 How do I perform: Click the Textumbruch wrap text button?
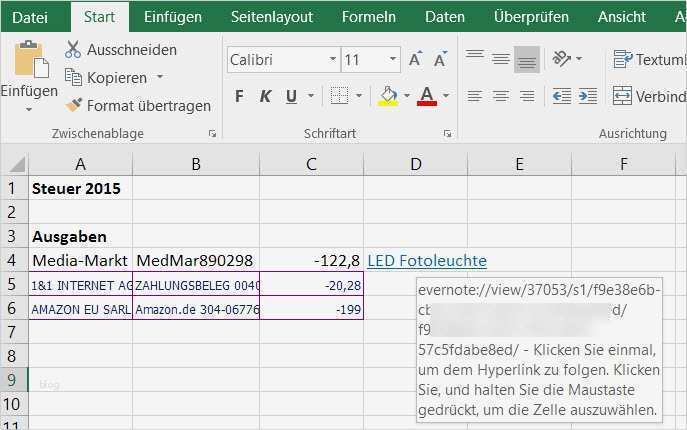point(649,59)
